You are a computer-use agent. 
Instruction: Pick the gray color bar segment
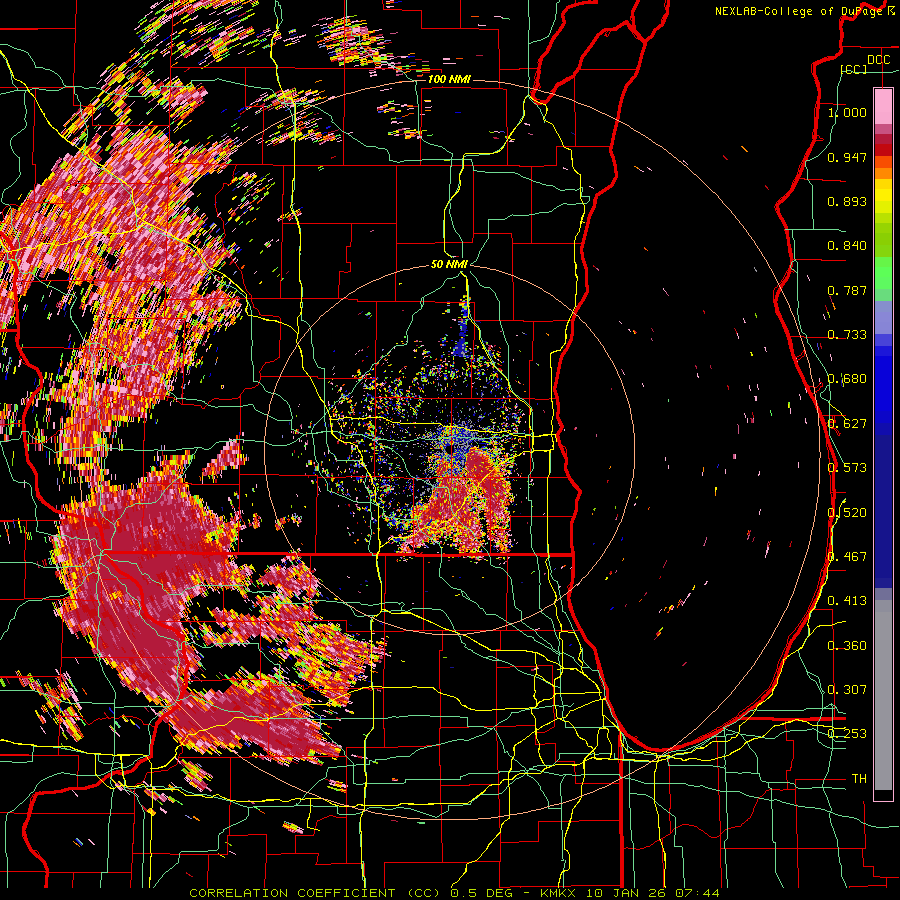(x=883, y=695)
